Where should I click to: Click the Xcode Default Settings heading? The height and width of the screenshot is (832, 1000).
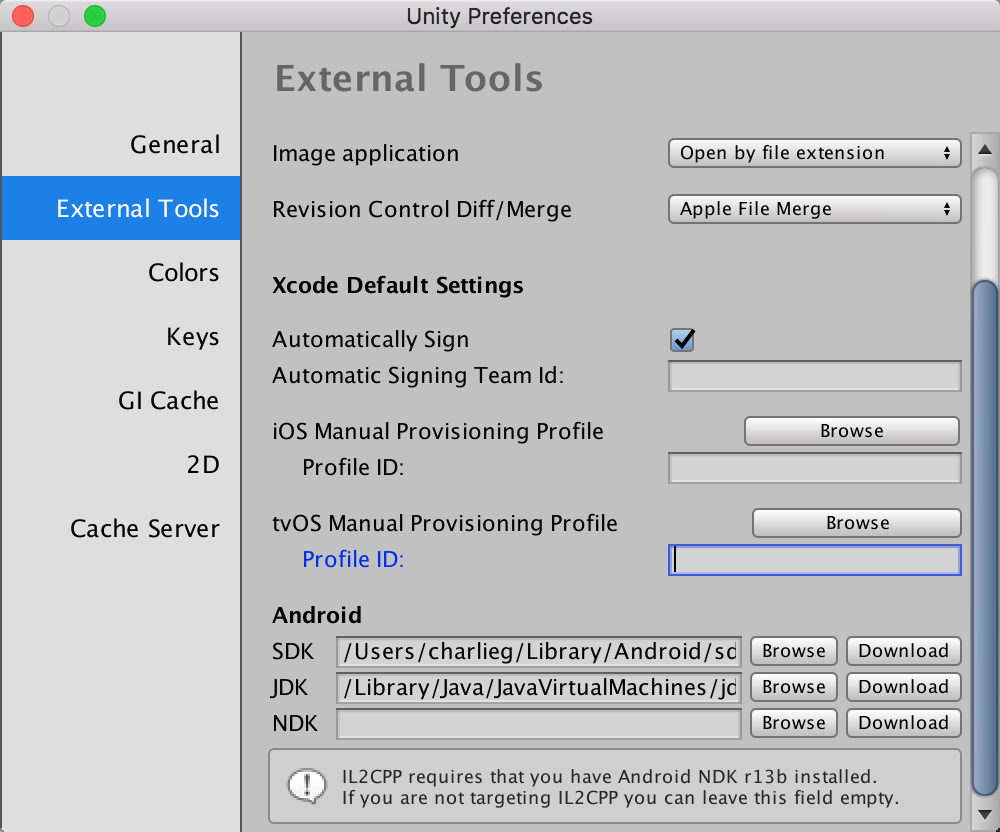coord(397,286)
